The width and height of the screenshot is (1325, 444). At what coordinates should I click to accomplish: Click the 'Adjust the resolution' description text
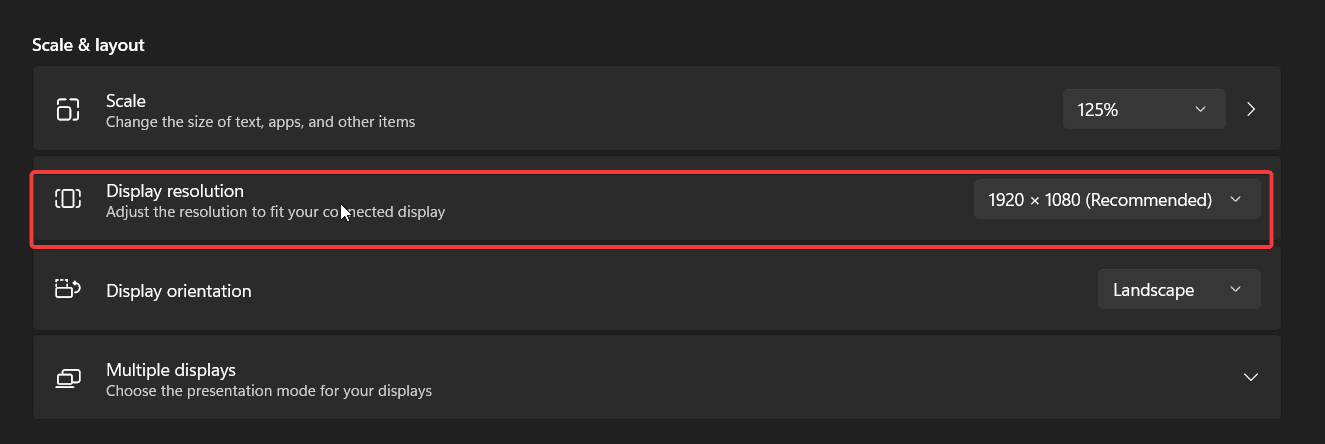point(275,212)
